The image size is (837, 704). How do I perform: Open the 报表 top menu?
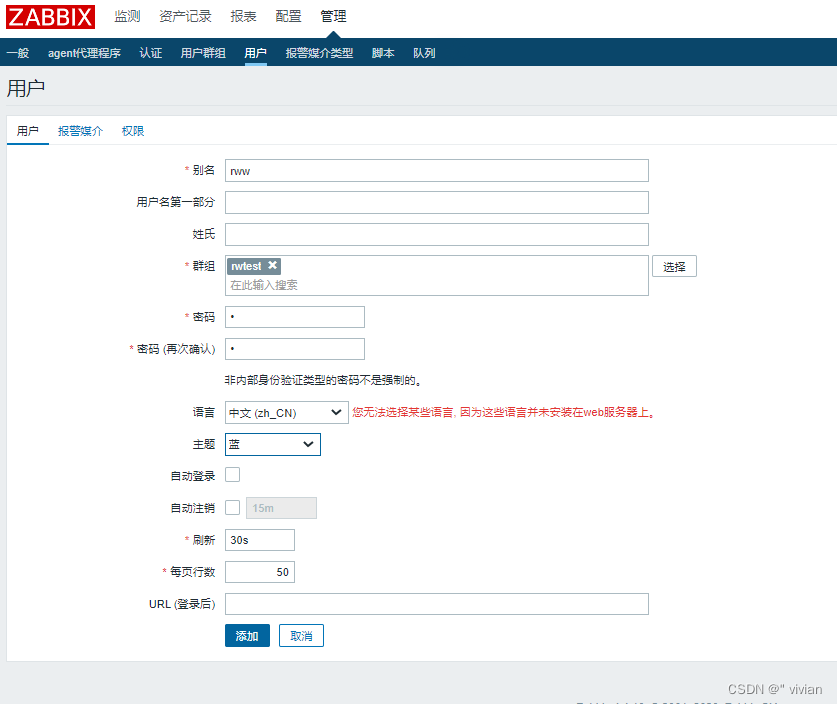[x=243, y=17]
